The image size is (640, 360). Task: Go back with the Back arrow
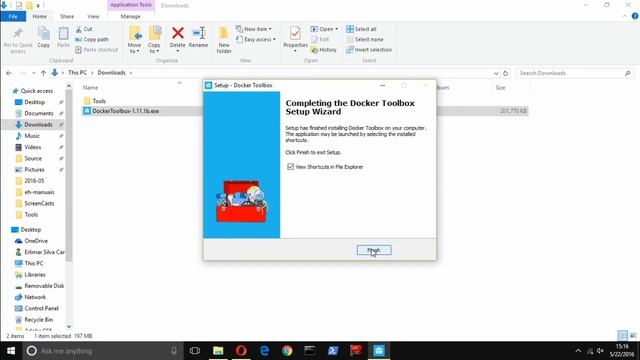[9, 73]
